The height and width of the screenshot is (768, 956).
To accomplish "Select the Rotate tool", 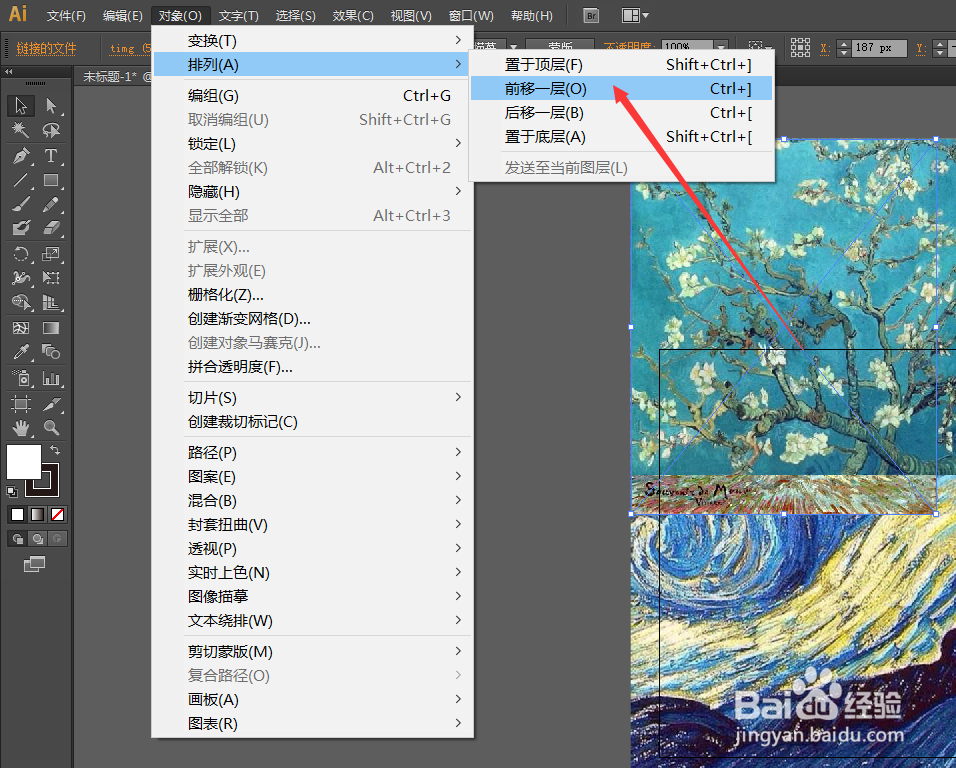I will tap(21, 254).
